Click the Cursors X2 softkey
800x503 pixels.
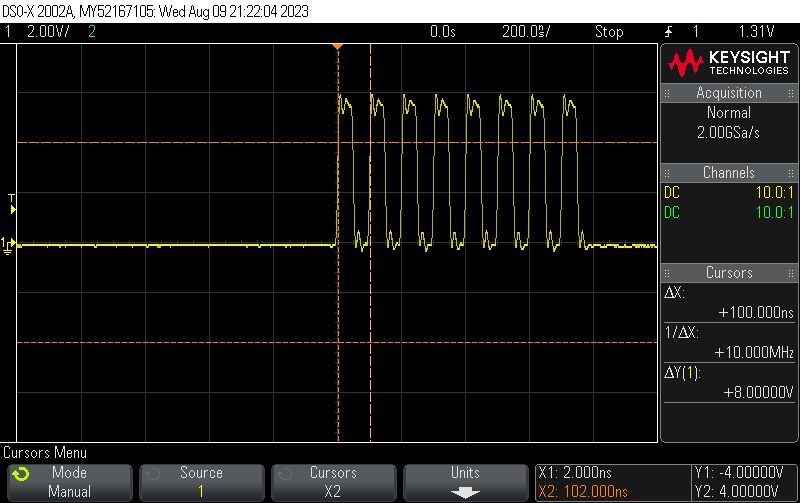click(x=334, y=483)
